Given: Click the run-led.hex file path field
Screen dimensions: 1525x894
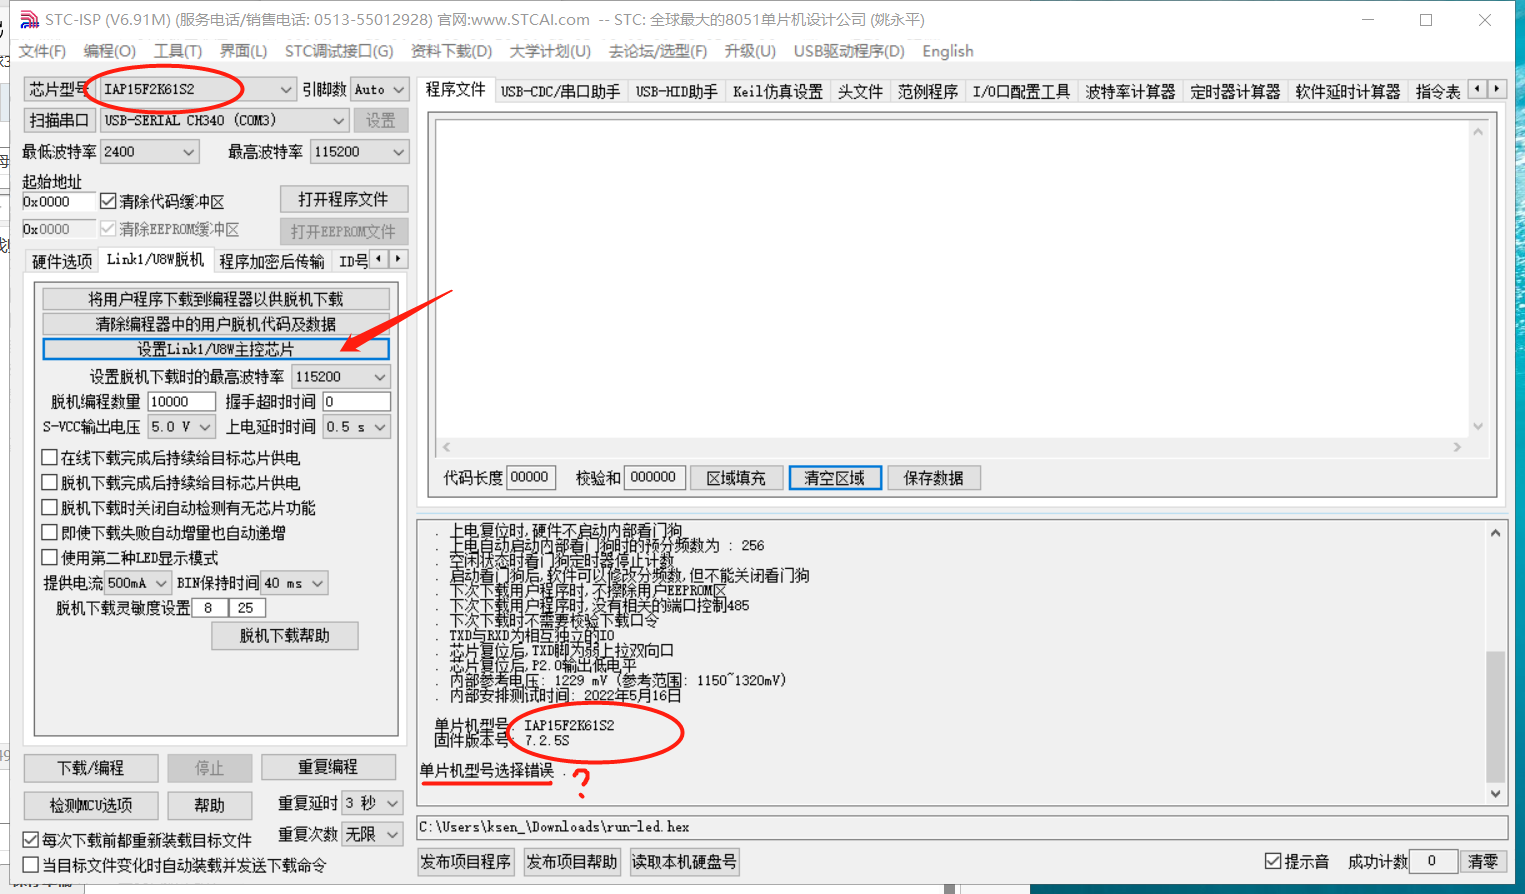Looking at the screenshot, I should [x=961, y=827].
